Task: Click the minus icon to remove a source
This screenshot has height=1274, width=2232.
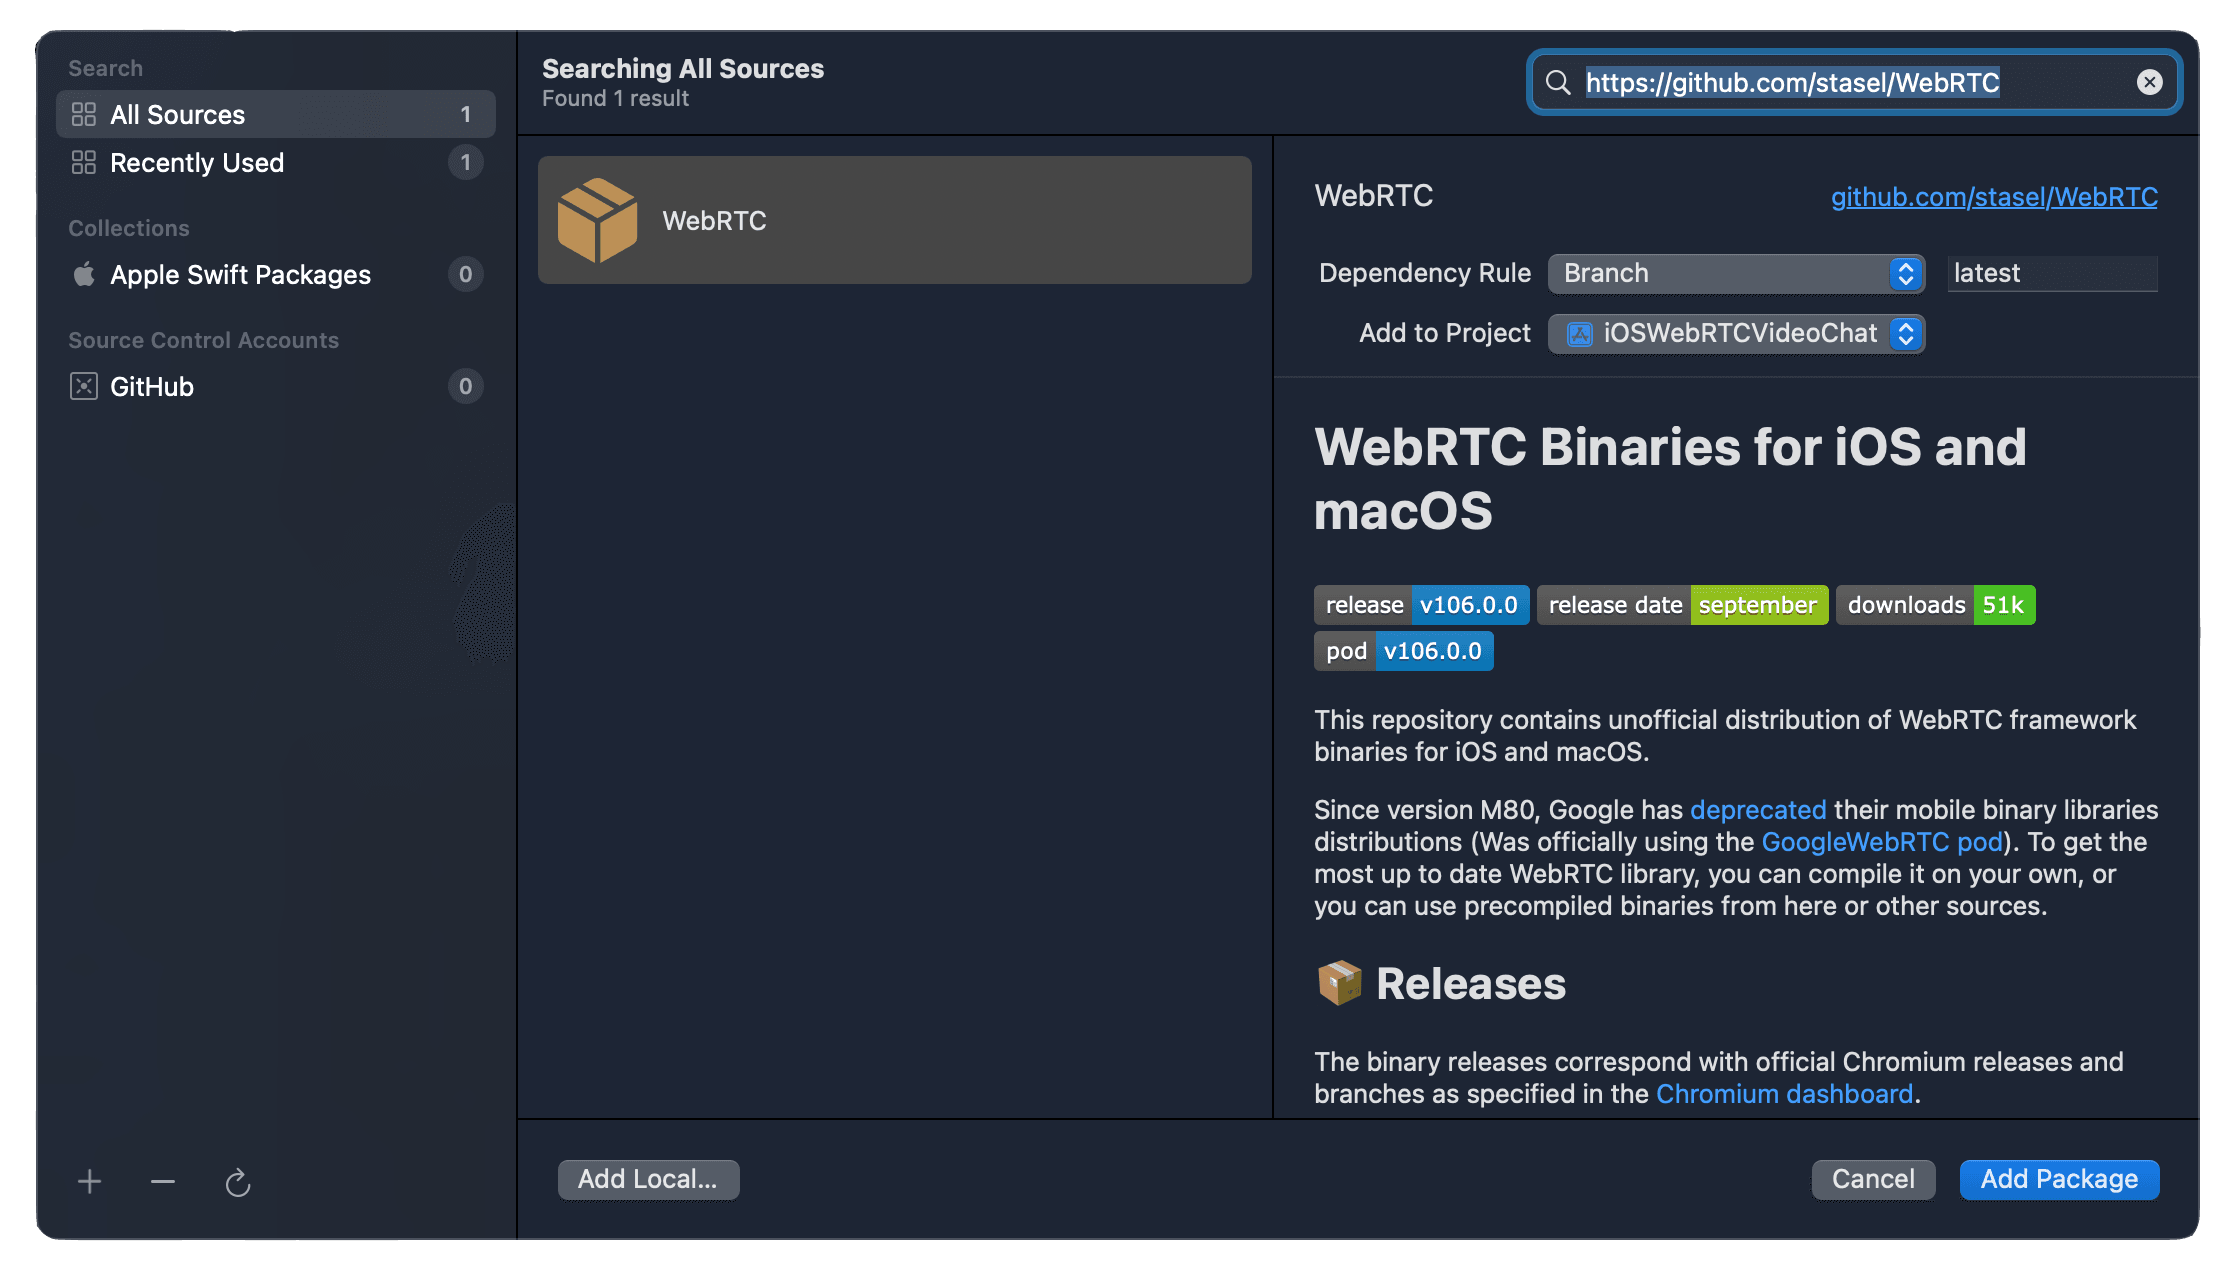Action: 163,1182
